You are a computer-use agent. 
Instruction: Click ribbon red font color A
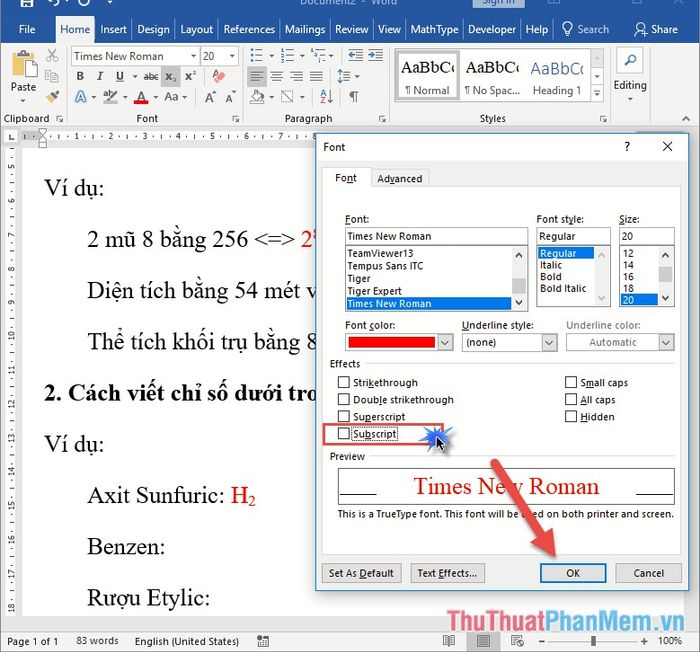pyautogui.click(x=141, y=96)
